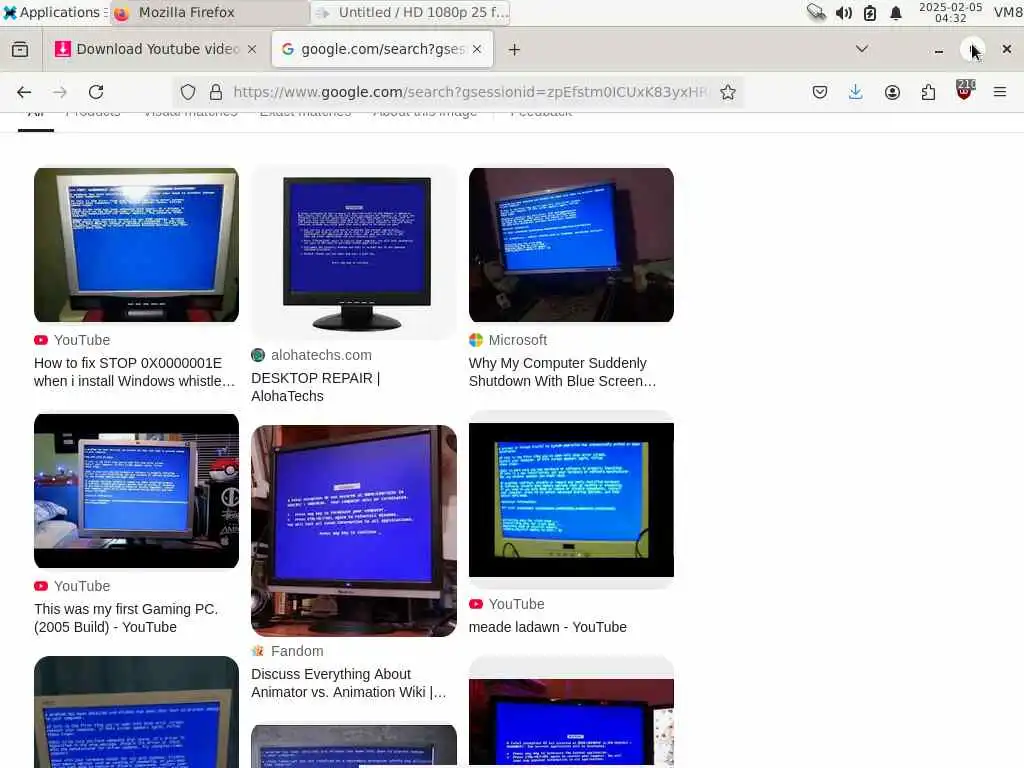Open 'Why My Computer Suddenly Shutdown' link
The height and width of the screenshot is (768, 1024).
[562, 372]
